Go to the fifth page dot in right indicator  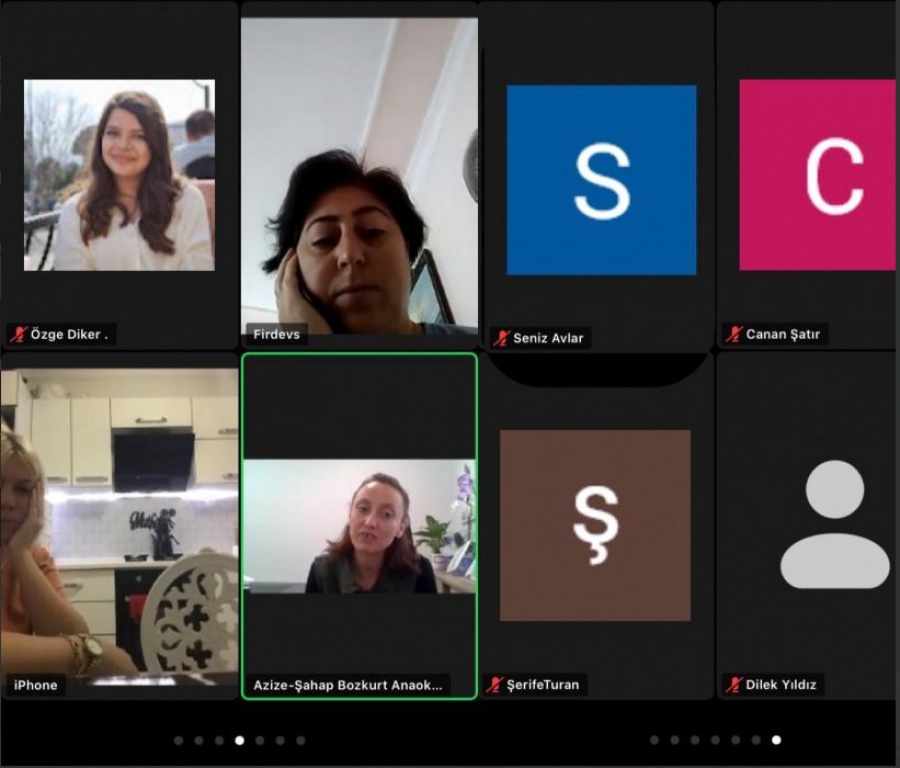click(x=736, y=740)
